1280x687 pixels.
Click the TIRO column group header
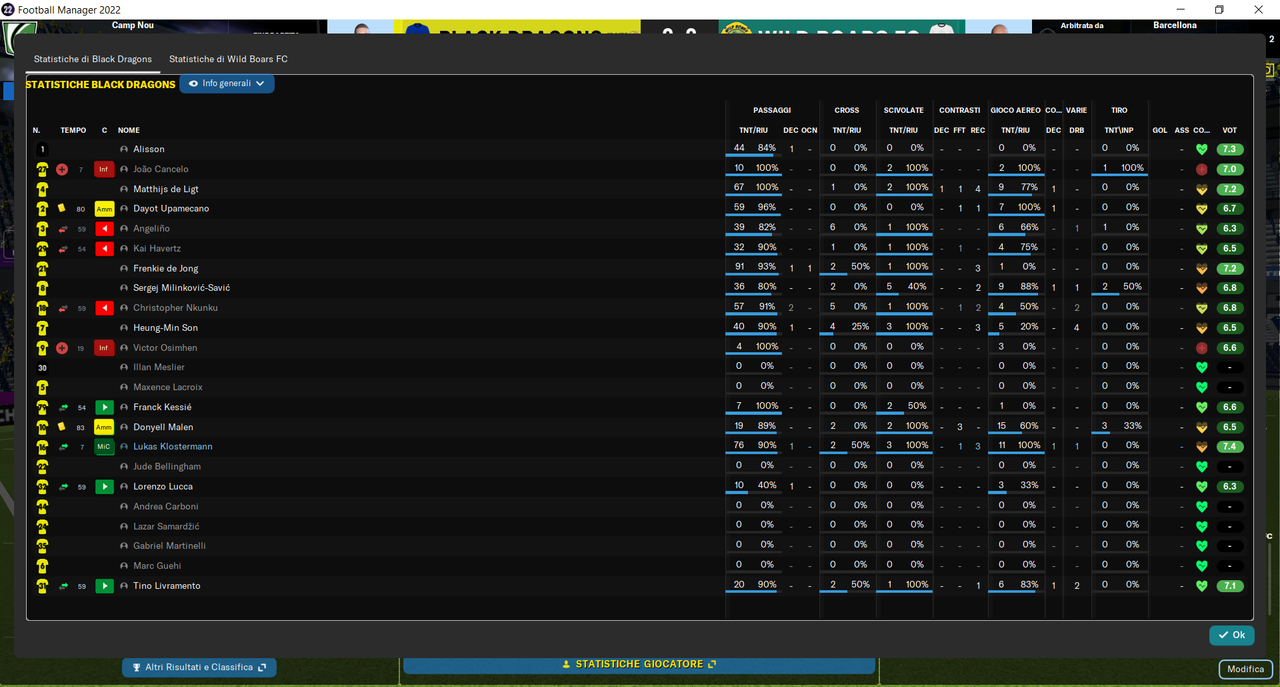coord(1119,110)
